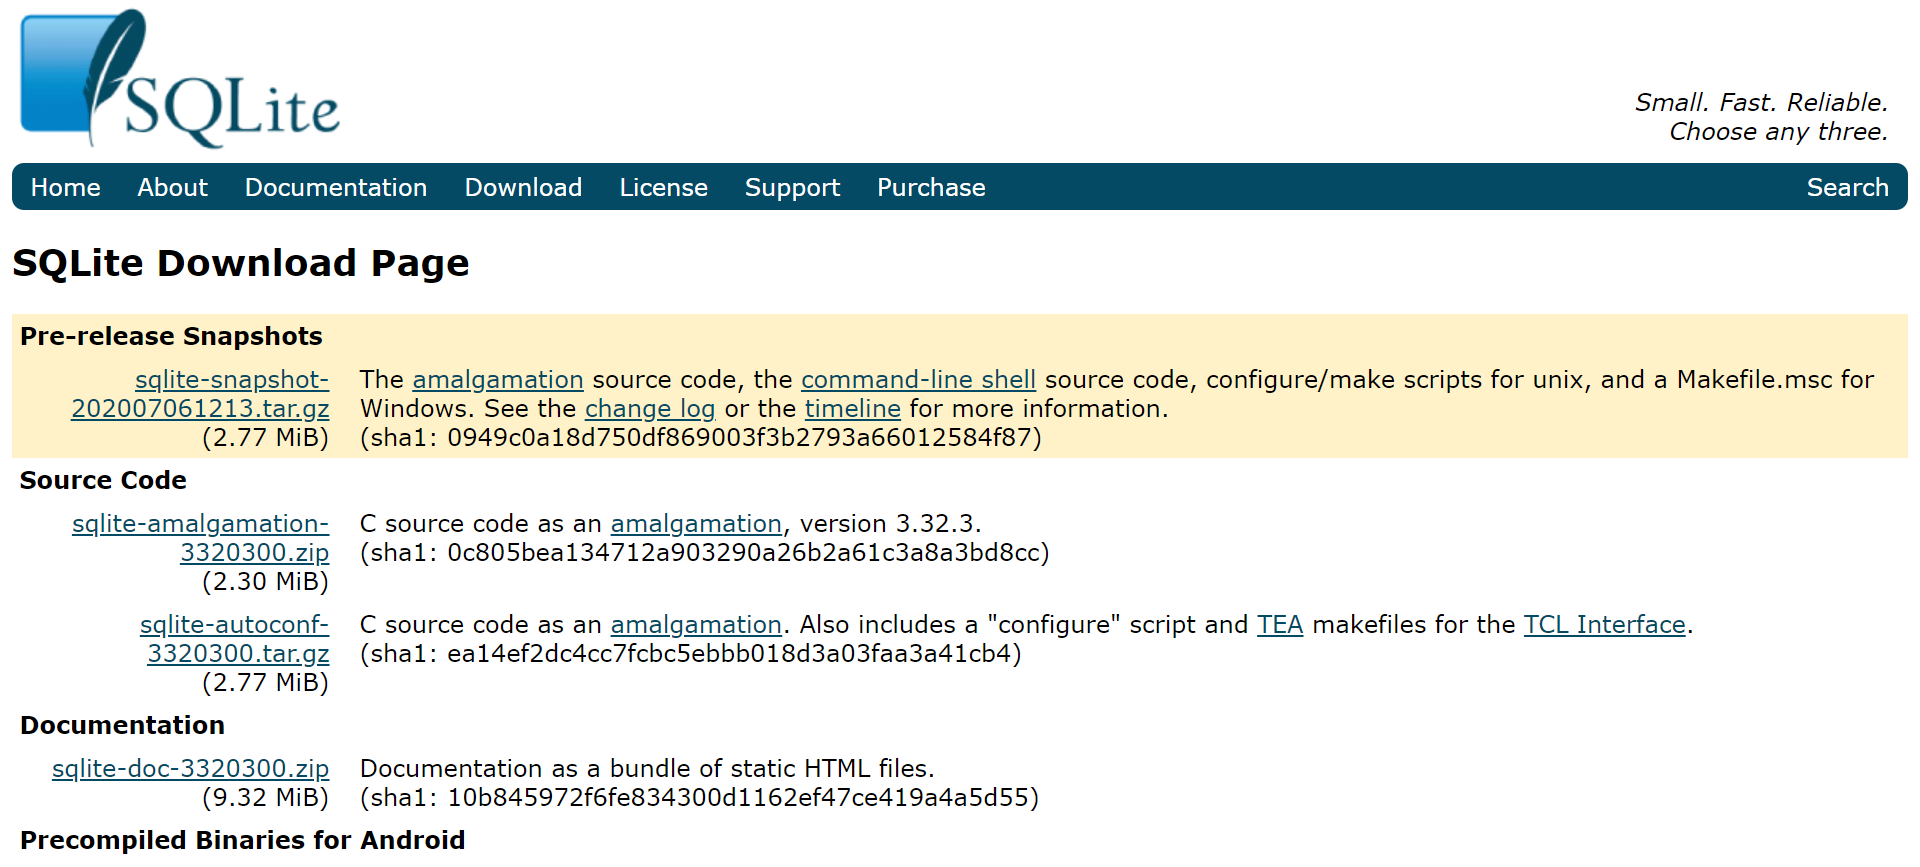Click (2.77 MiB) under the autoconf tarball
This screenshot has width=1920, height=867.
click(x=265, y=683)
